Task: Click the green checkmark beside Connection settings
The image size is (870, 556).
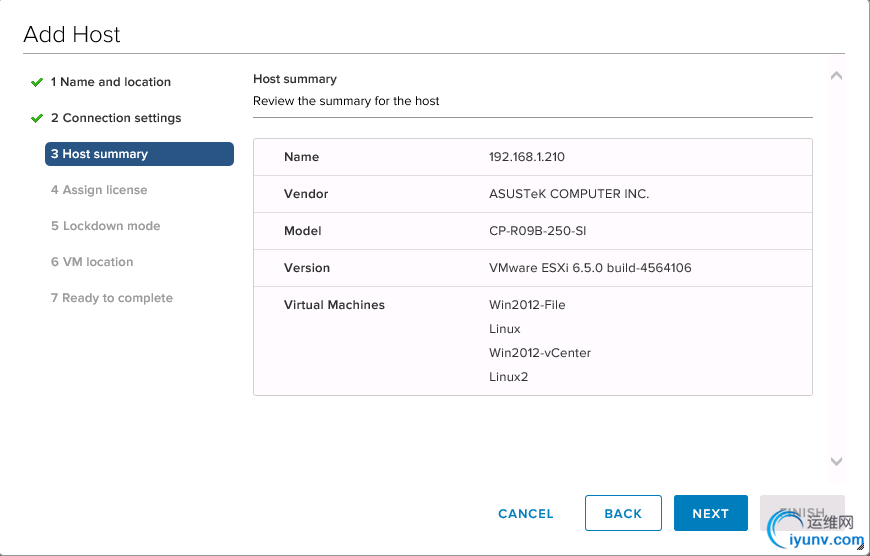Action: [x=37, y=118]
